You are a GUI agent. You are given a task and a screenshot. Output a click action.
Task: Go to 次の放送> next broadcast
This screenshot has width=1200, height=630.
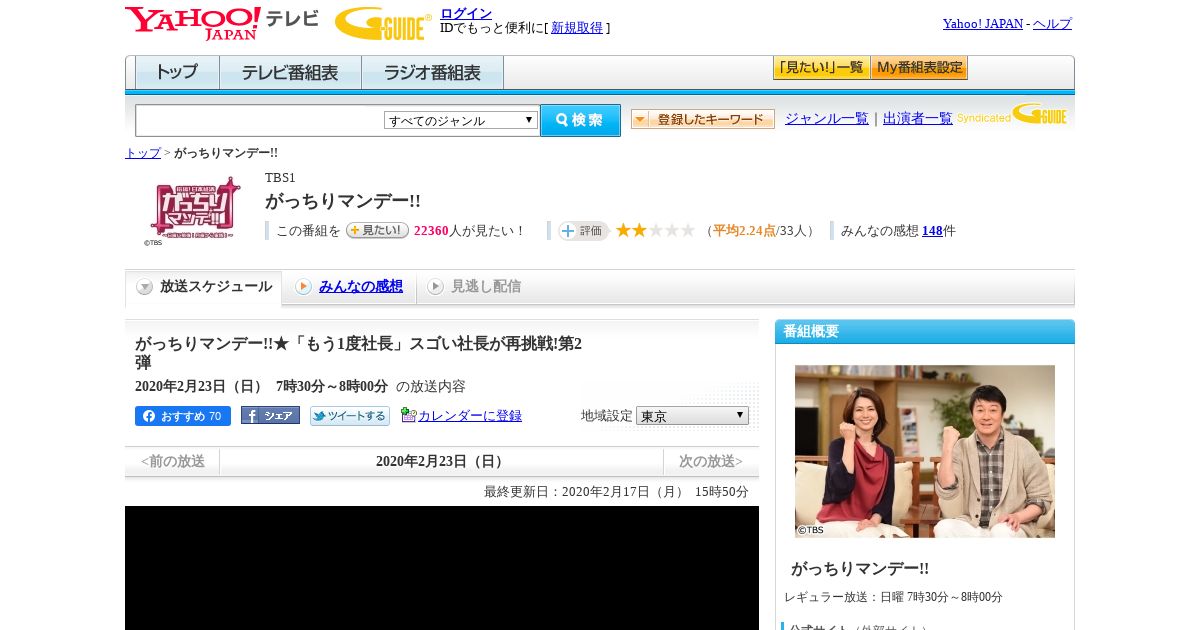click(711, 461)
